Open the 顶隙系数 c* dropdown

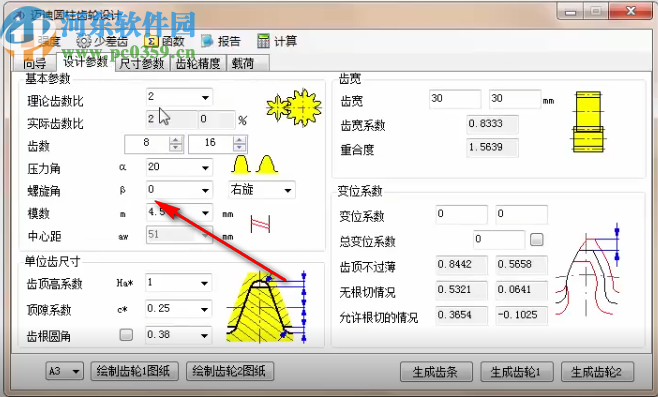point(204,309)
